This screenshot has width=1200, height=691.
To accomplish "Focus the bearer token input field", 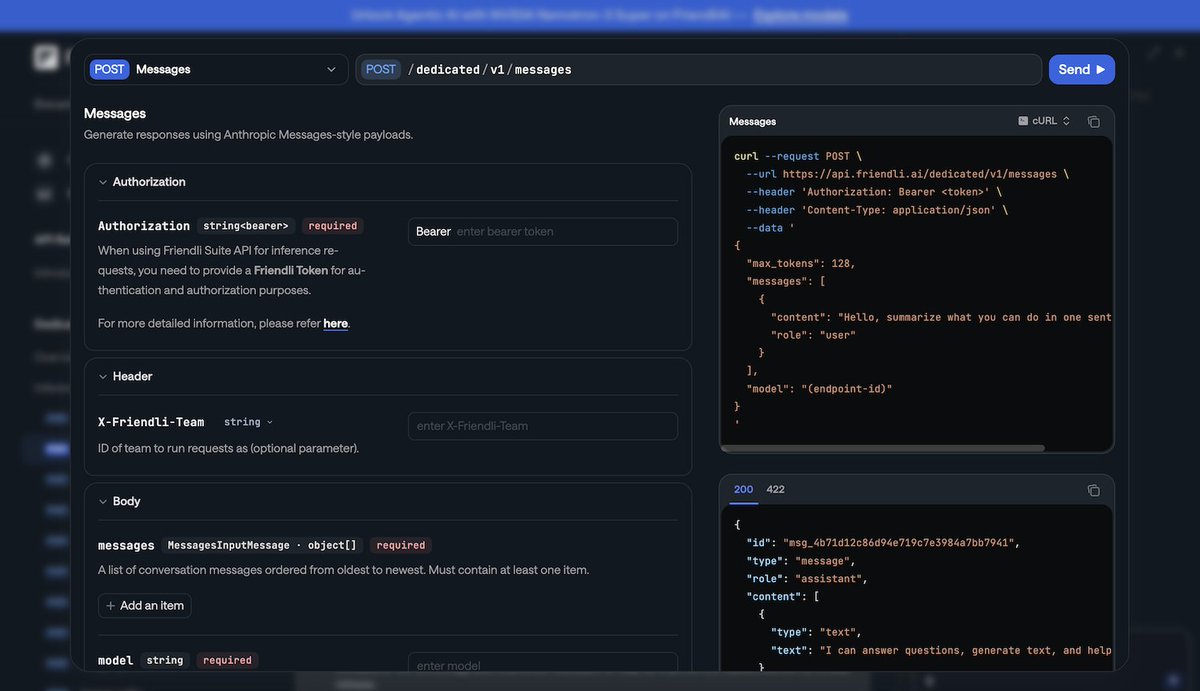I will 543,231.
